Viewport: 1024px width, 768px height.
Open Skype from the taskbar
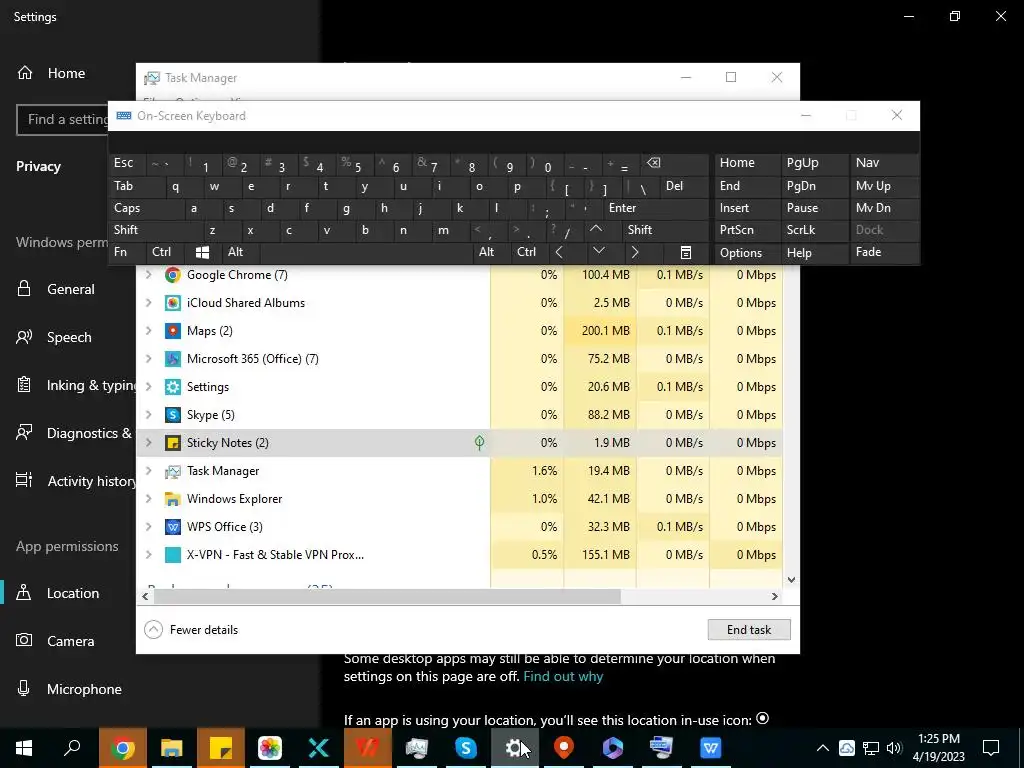point(466,748)
